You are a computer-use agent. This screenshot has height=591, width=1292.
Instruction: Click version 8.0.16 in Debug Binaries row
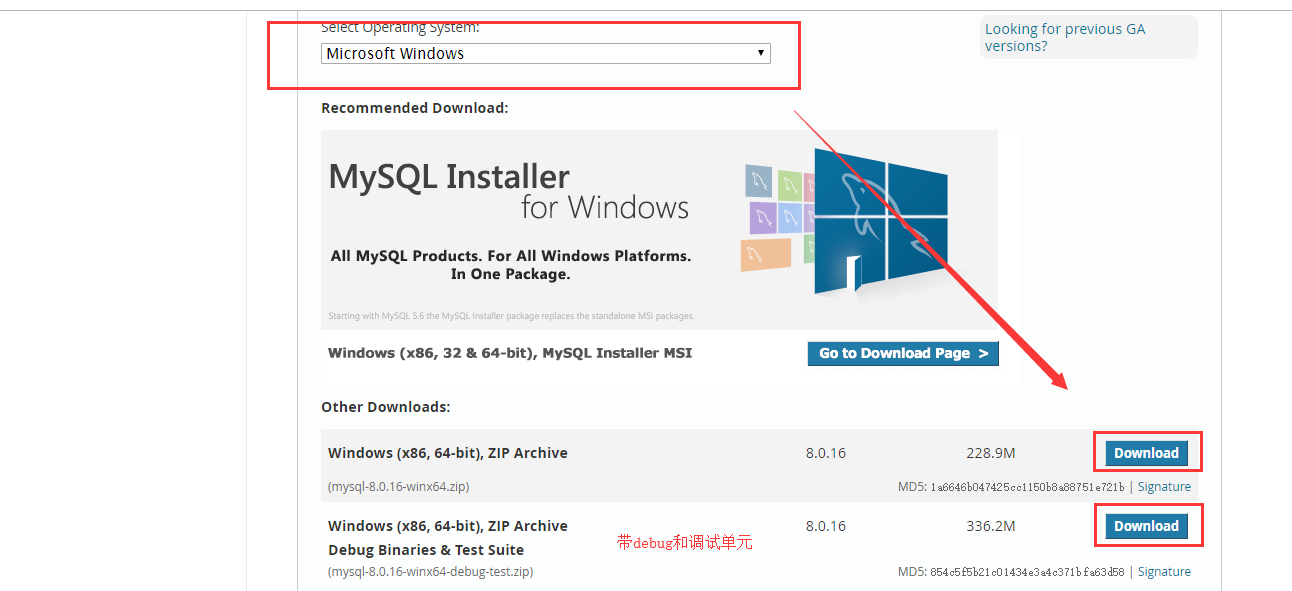tap(826, 526)
